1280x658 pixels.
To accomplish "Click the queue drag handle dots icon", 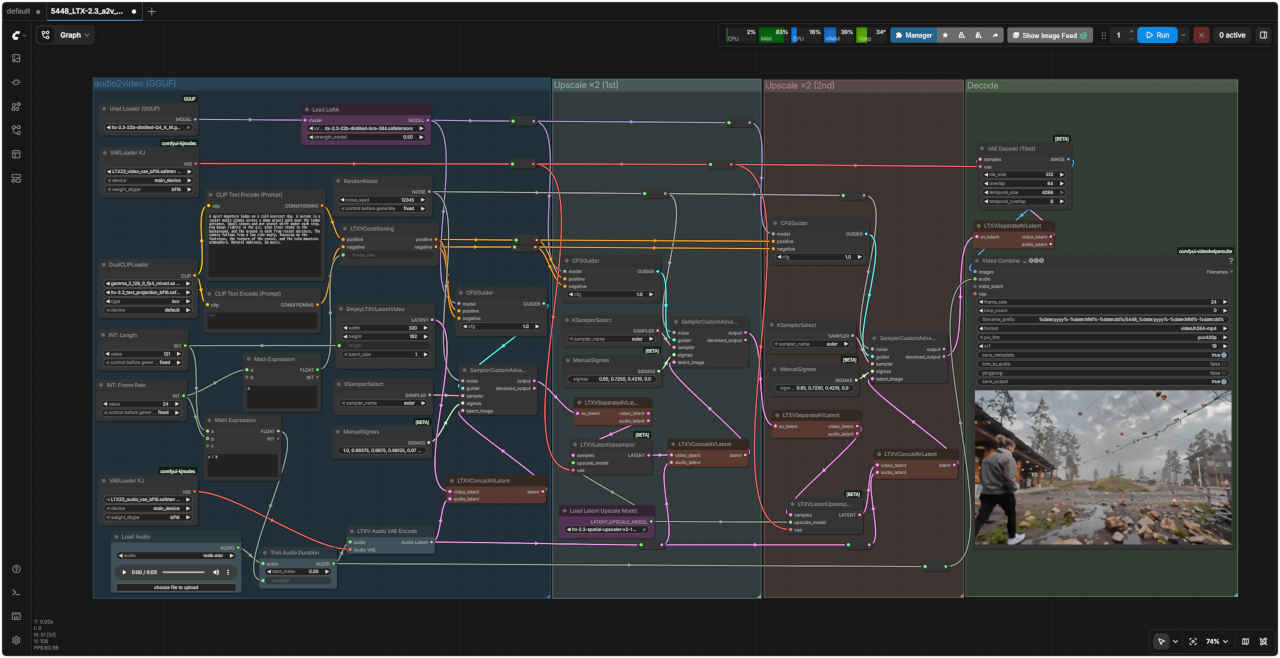I will pyautogui.click(x=1104, y=35).
